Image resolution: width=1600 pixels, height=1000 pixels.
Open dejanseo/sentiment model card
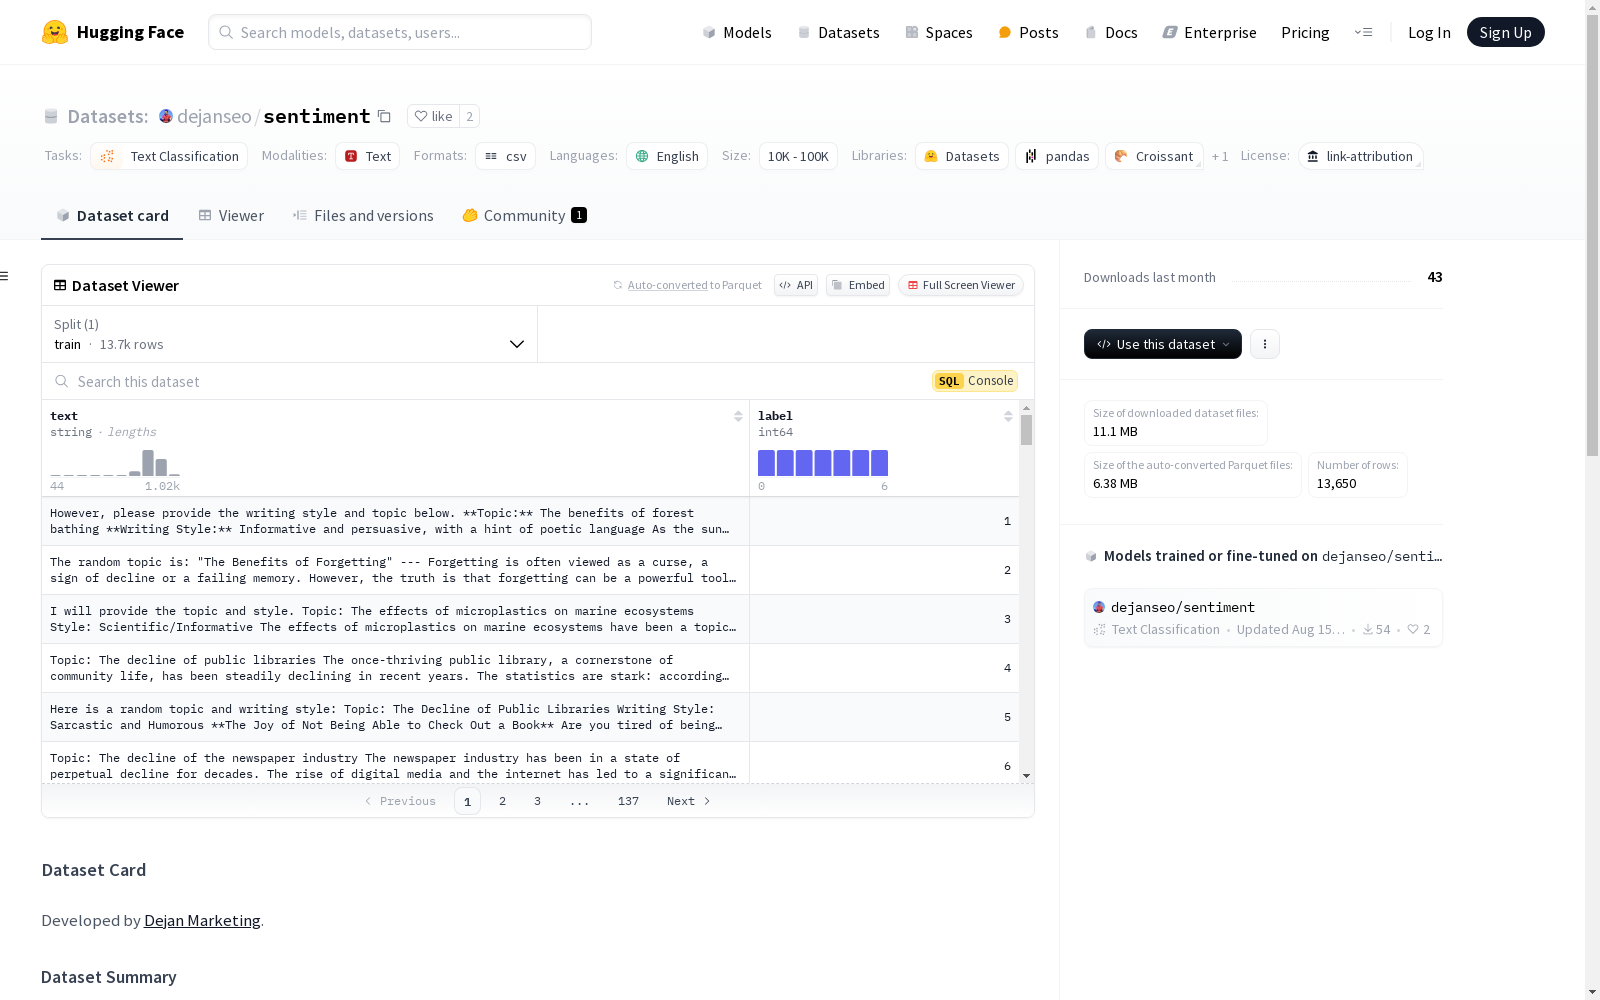(1263, 618)
